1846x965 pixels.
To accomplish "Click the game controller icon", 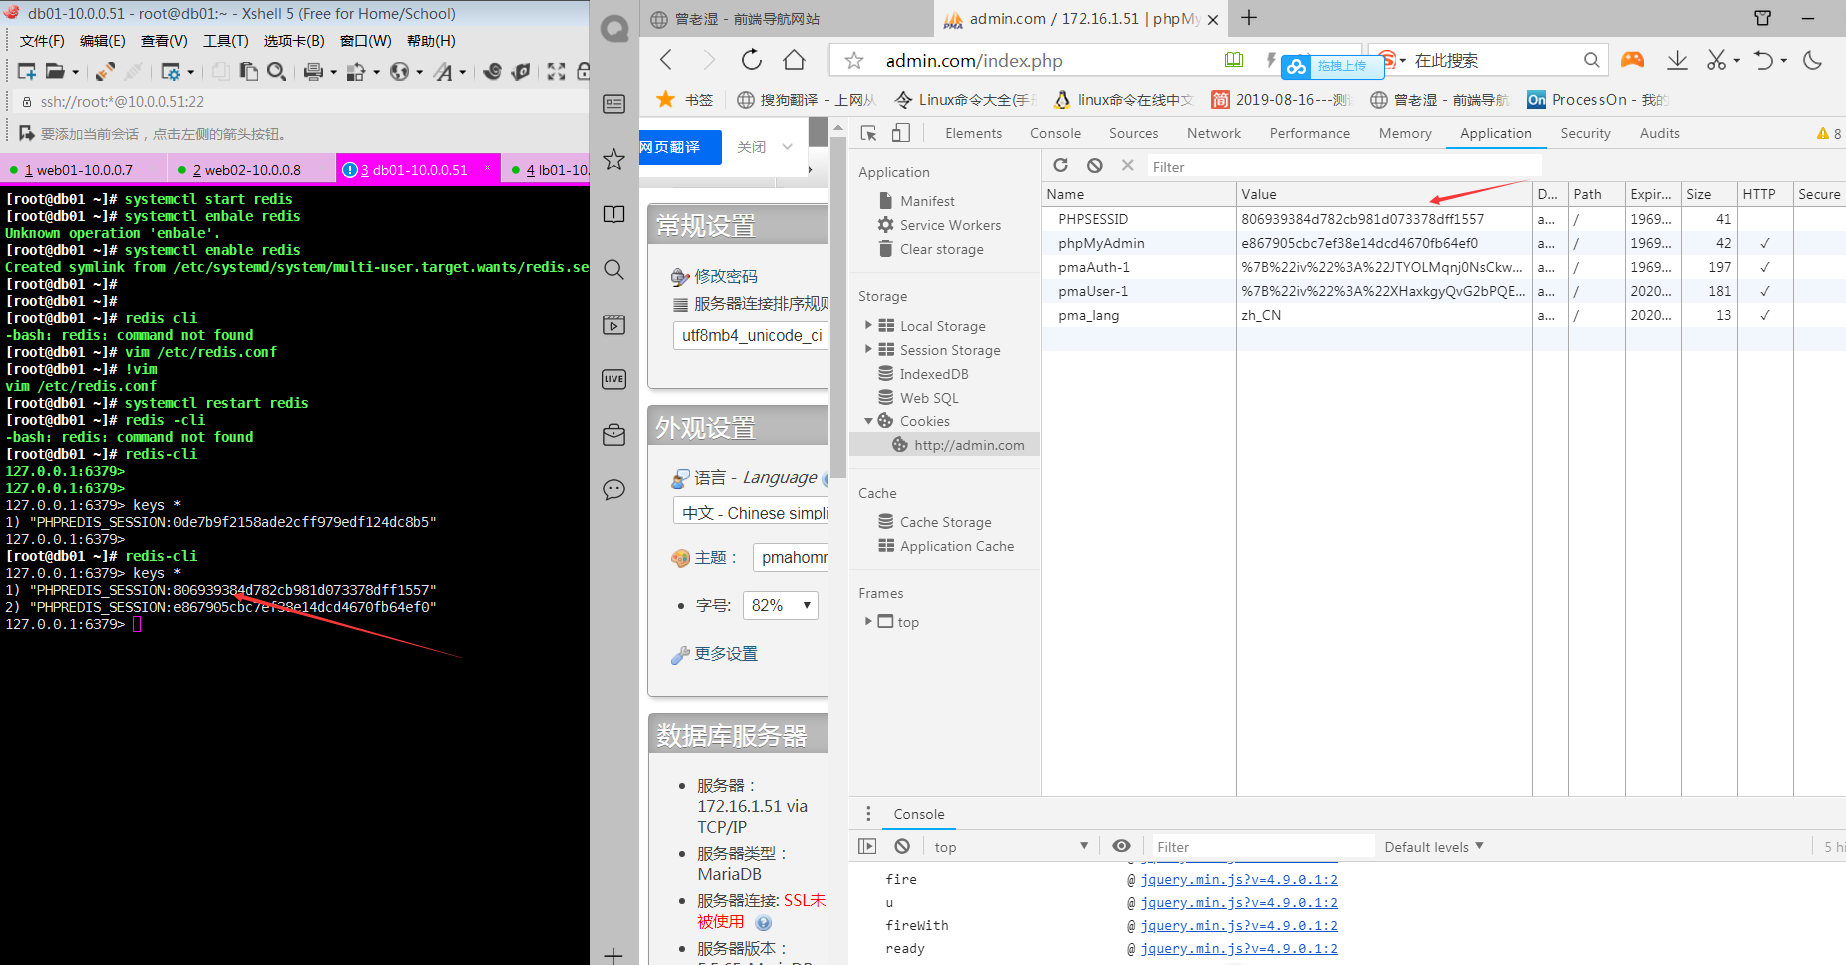I will coord(1632,60).
